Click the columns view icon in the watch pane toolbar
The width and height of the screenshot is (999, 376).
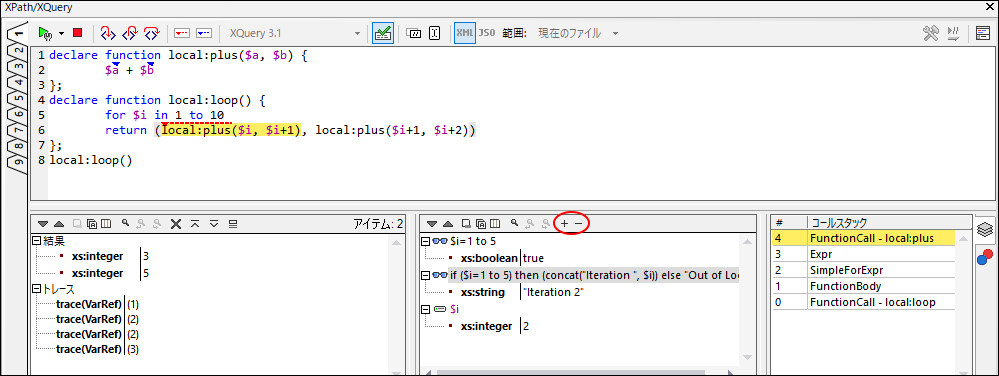(x=496, y=224)
